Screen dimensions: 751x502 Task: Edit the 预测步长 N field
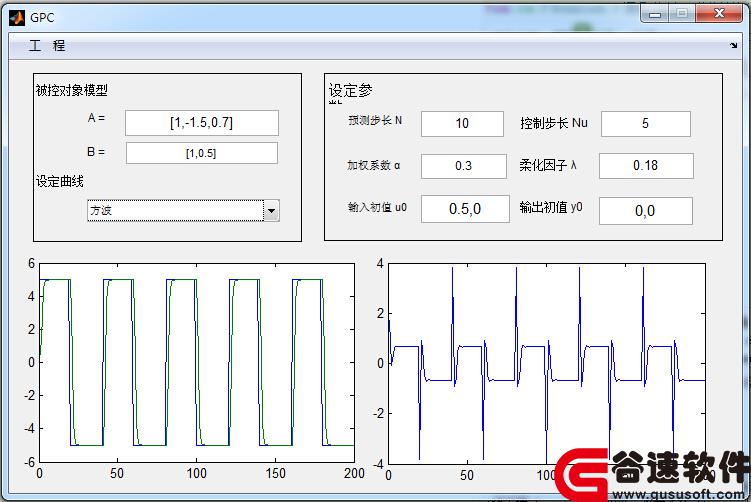pos(462,124)
